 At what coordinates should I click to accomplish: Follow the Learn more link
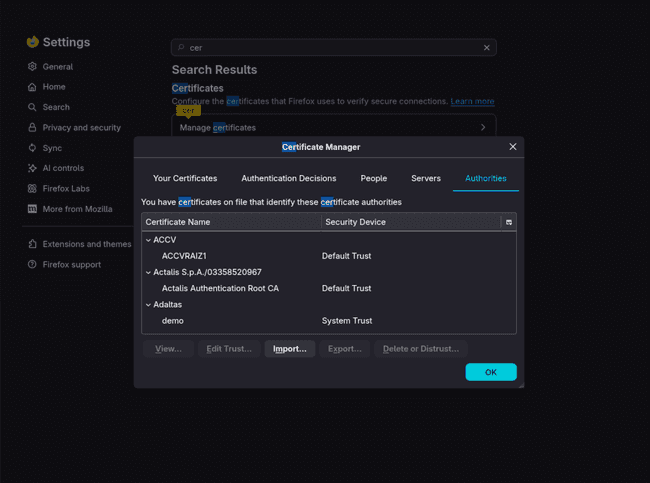pos(472,101)
